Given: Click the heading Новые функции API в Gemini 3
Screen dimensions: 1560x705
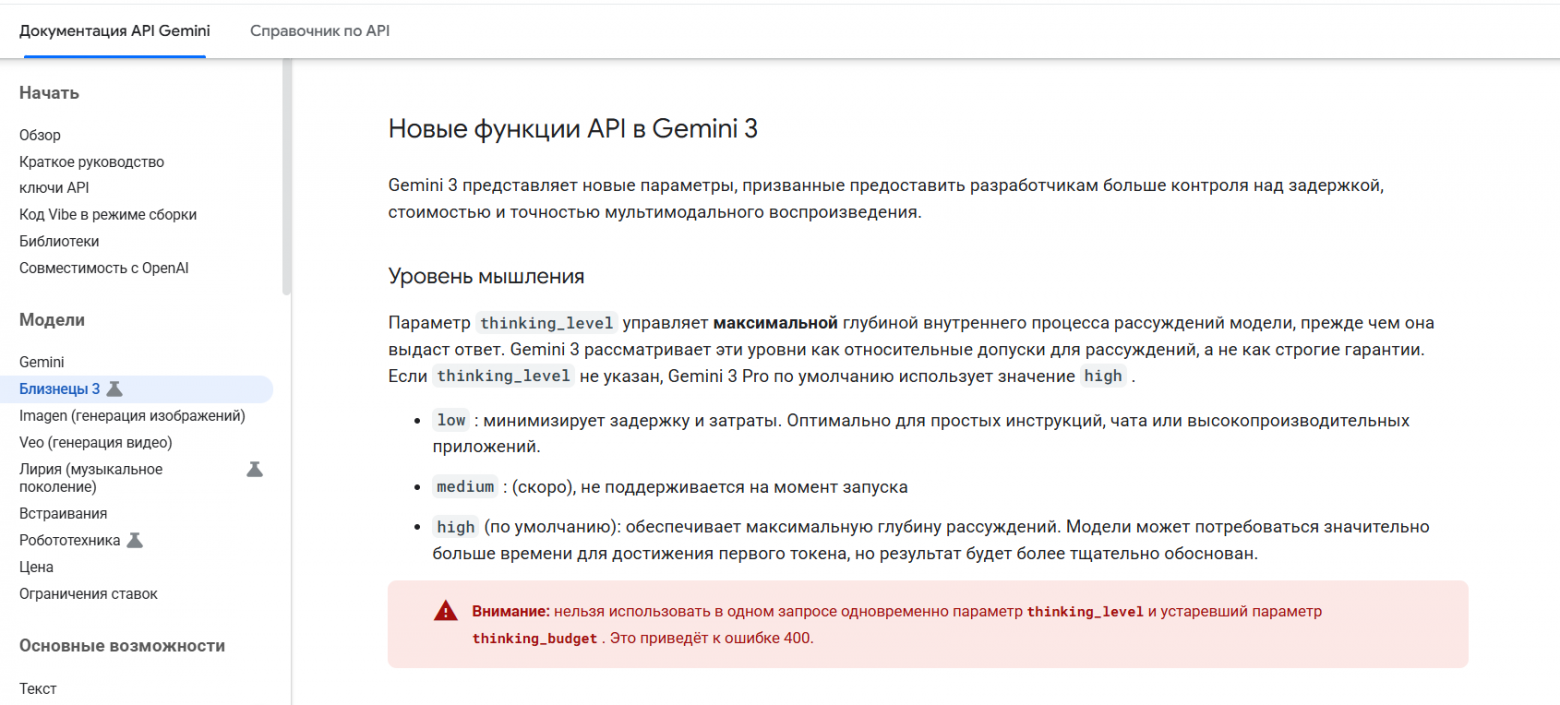Looking at the screenshot, I should [x=573, y=131].
